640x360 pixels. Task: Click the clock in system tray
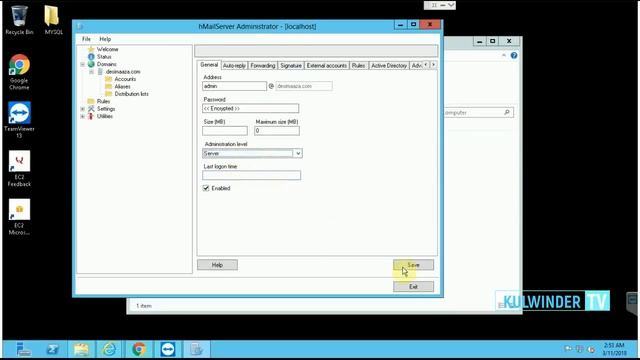[615, 349]
